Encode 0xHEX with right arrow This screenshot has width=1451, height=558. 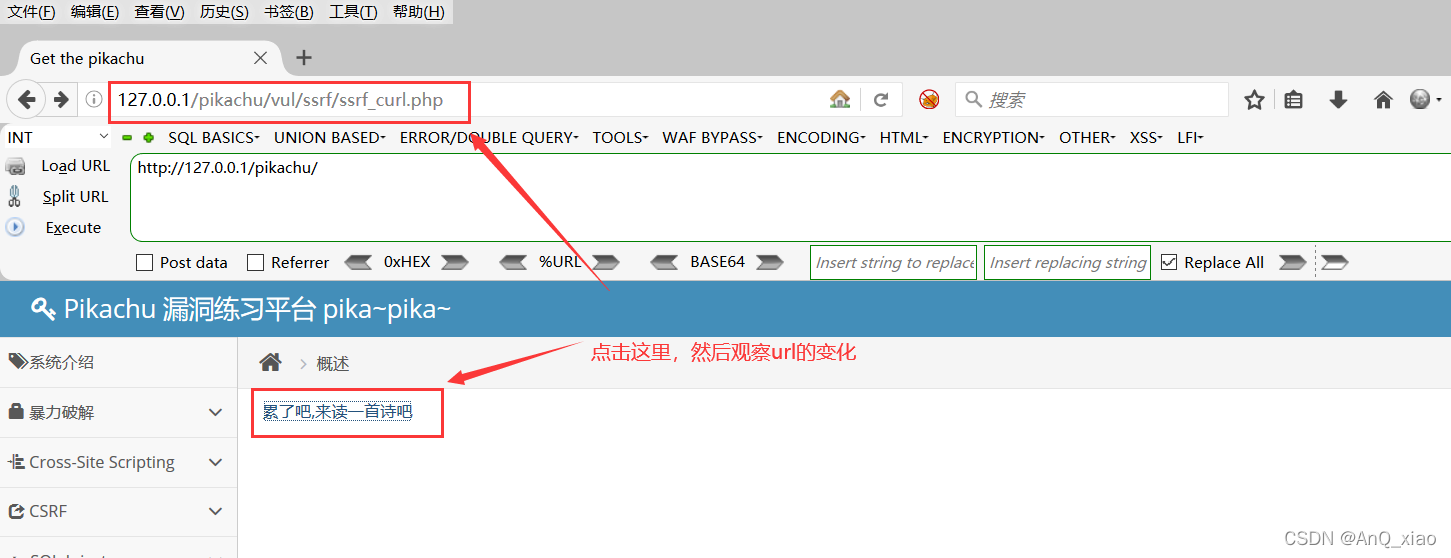(454, 262)
